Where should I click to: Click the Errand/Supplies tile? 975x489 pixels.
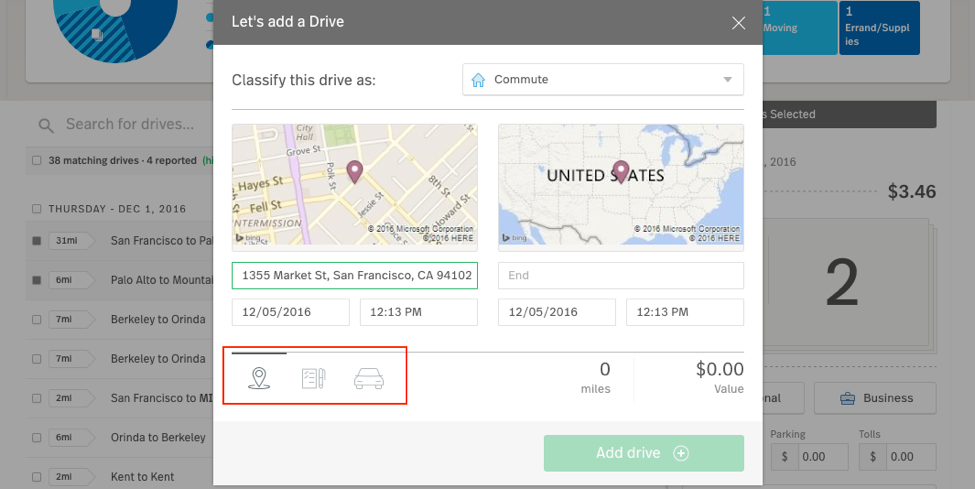[x=879, y=28]
